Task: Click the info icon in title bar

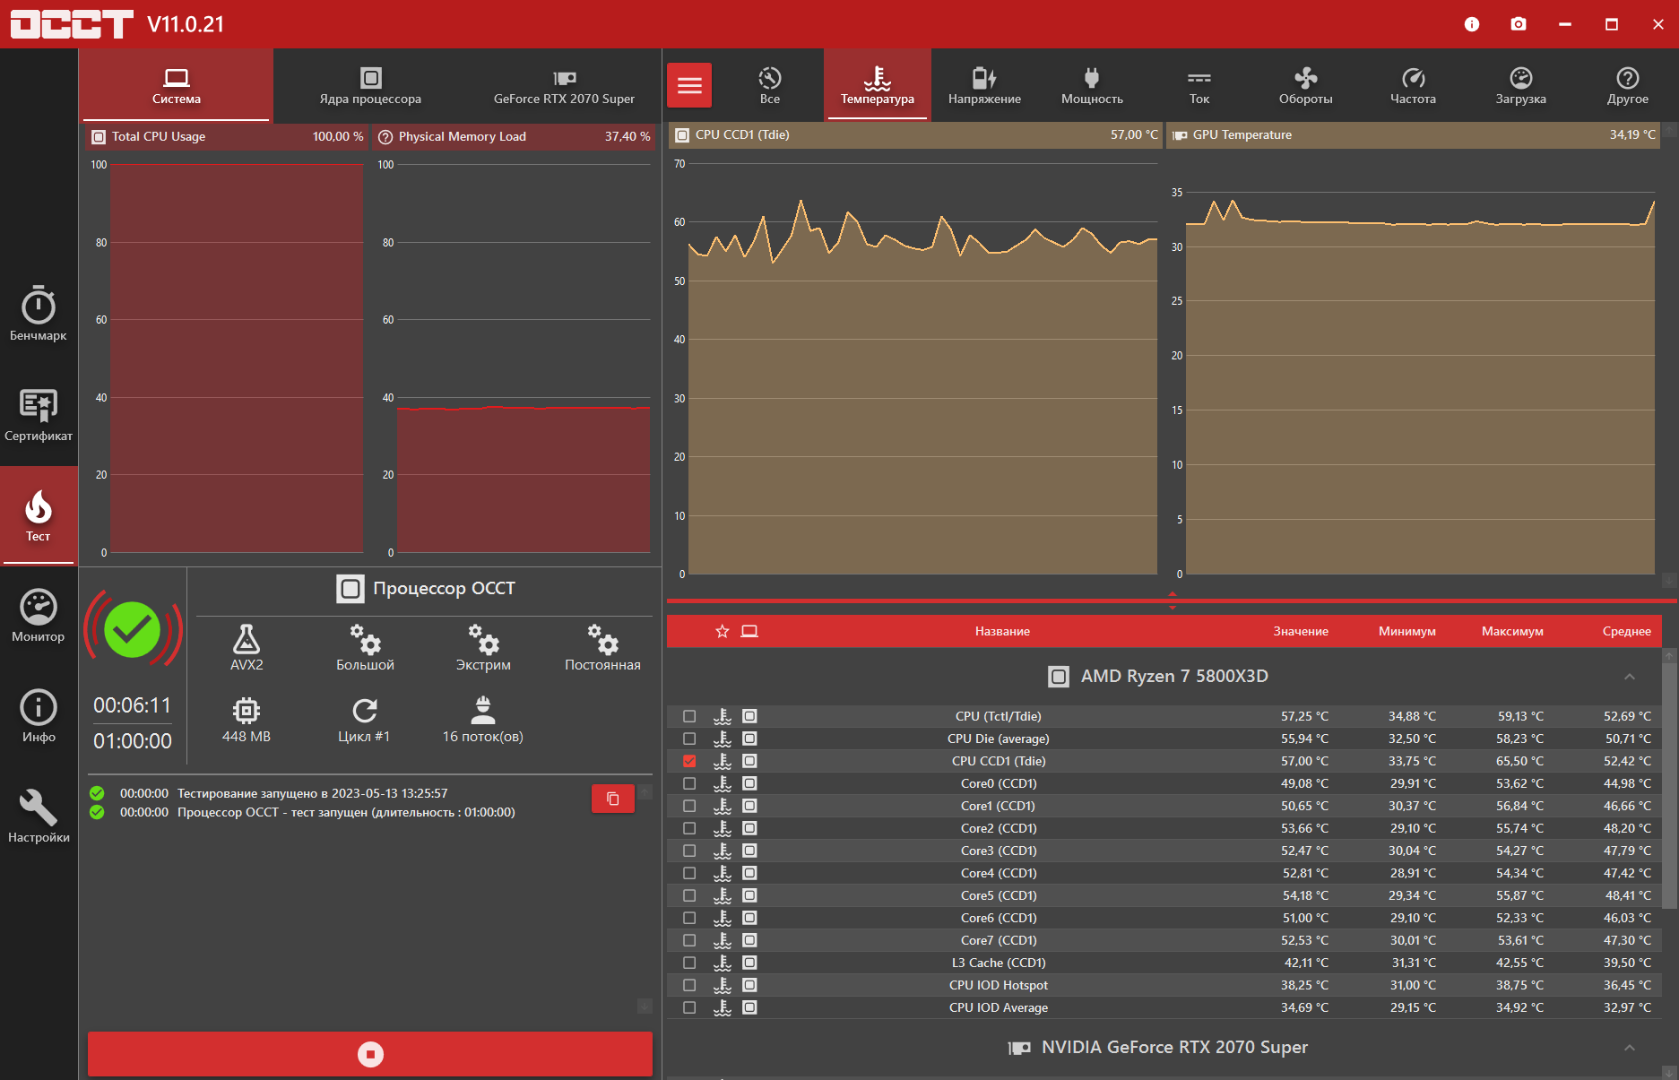Action: [x=1472, y=24]
